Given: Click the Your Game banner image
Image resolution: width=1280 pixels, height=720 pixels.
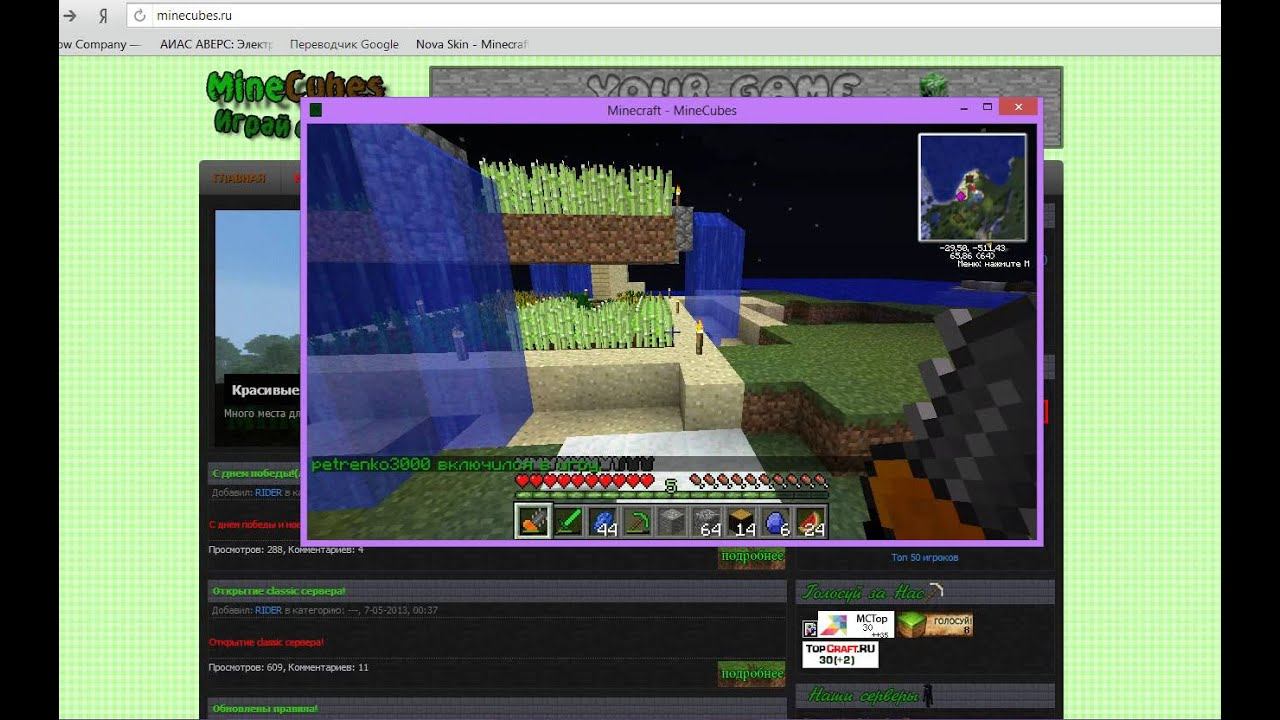Looking at the screenshot, I should (746, 82).
